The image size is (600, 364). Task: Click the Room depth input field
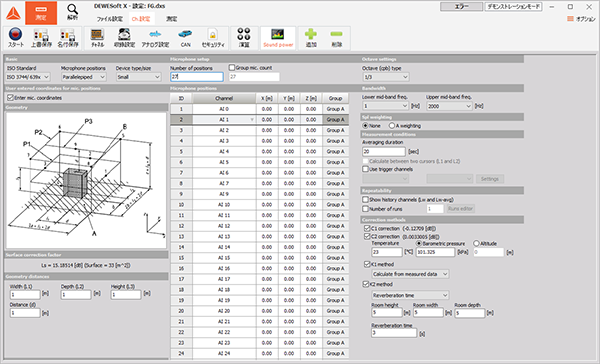coord(470,313)
